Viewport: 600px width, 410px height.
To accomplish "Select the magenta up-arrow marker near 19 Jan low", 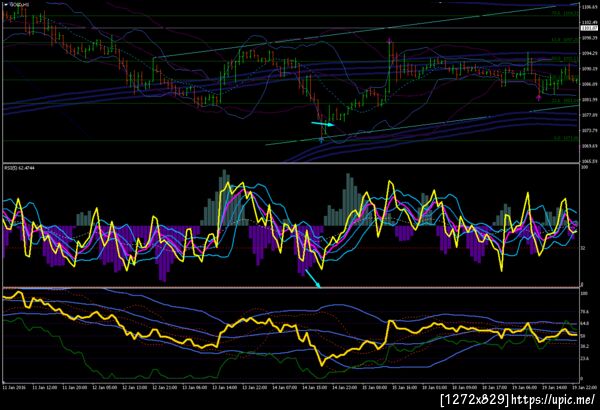I will 539,98.
